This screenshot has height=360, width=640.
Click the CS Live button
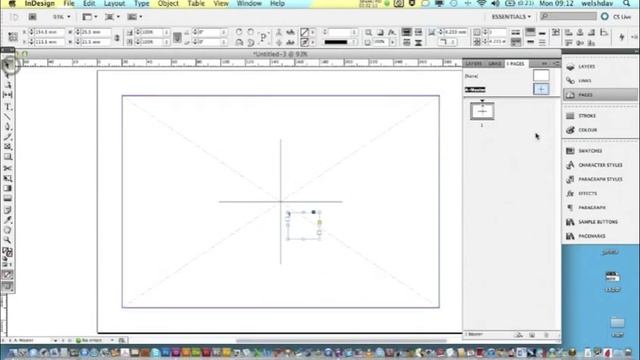pos(616,17)
